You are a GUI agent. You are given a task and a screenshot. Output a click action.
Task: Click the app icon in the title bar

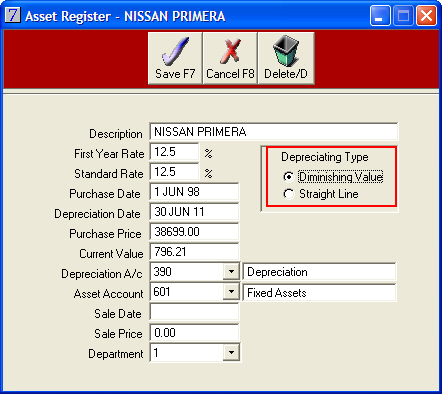(x=13, y=15)
